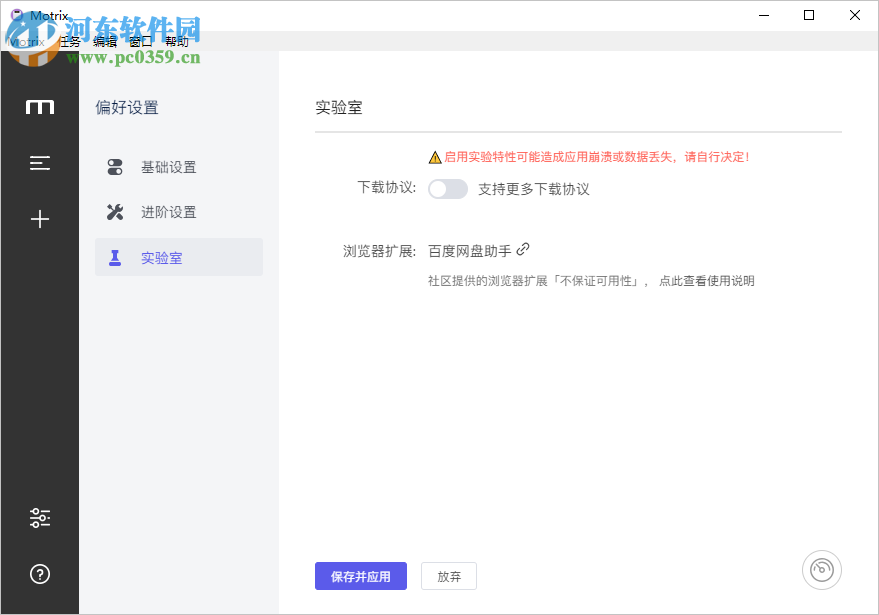Click the link icon beside 百度网盘助手
Image resolution: width=879 pixels, height=615 pixels.
pyautogui.click(x=523, y=250)
